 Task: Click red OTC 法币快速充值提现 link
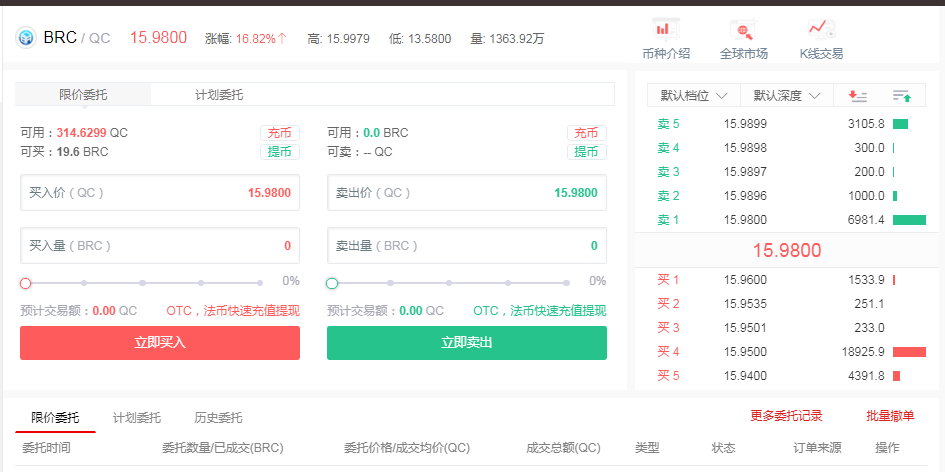pyautogui.click(x=233, y=311)
